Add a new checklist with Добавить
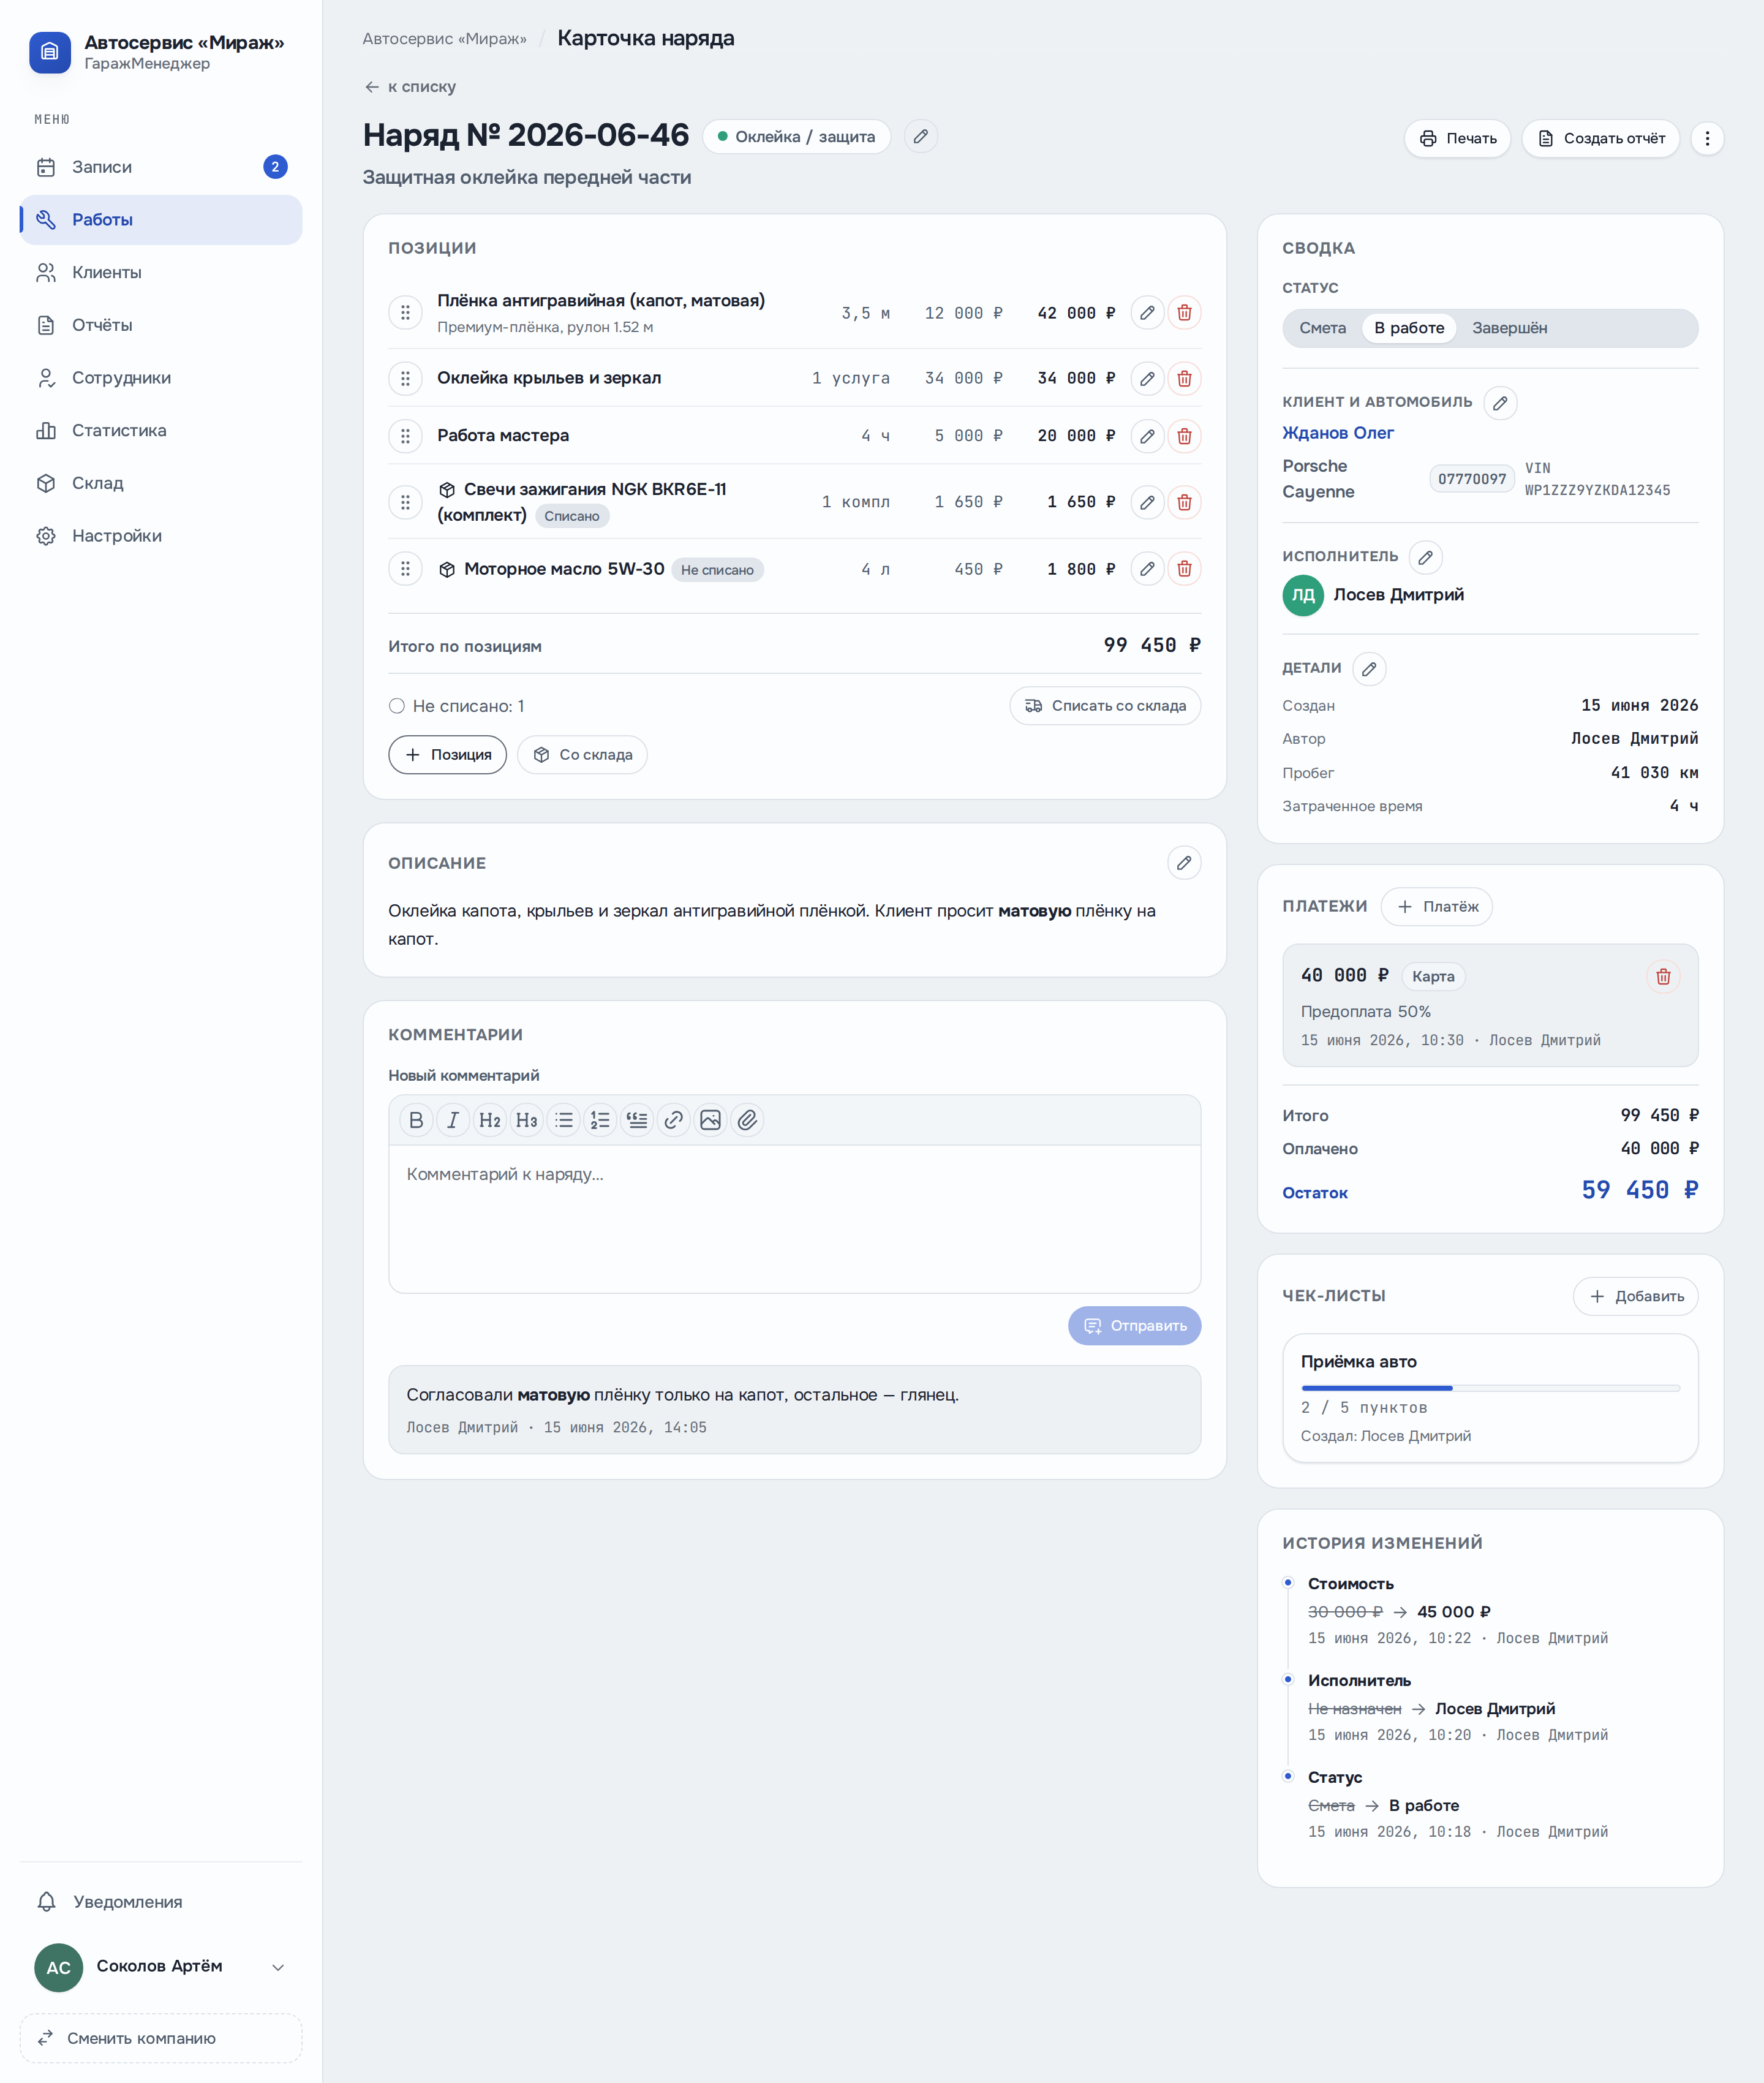This screenshot has width=1764, height=2083. coord(1635,1297)
